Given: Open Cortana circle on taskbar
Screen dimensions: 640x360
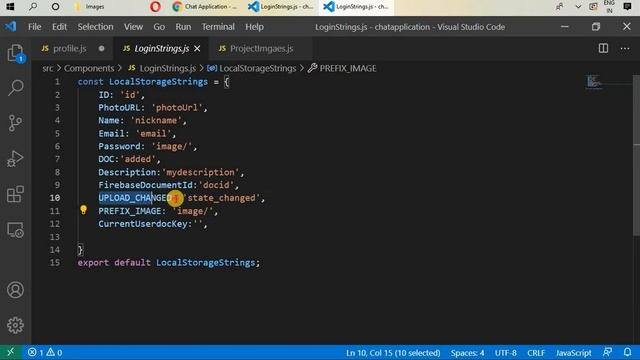Looking at the screenshot, I should point(56,7).
